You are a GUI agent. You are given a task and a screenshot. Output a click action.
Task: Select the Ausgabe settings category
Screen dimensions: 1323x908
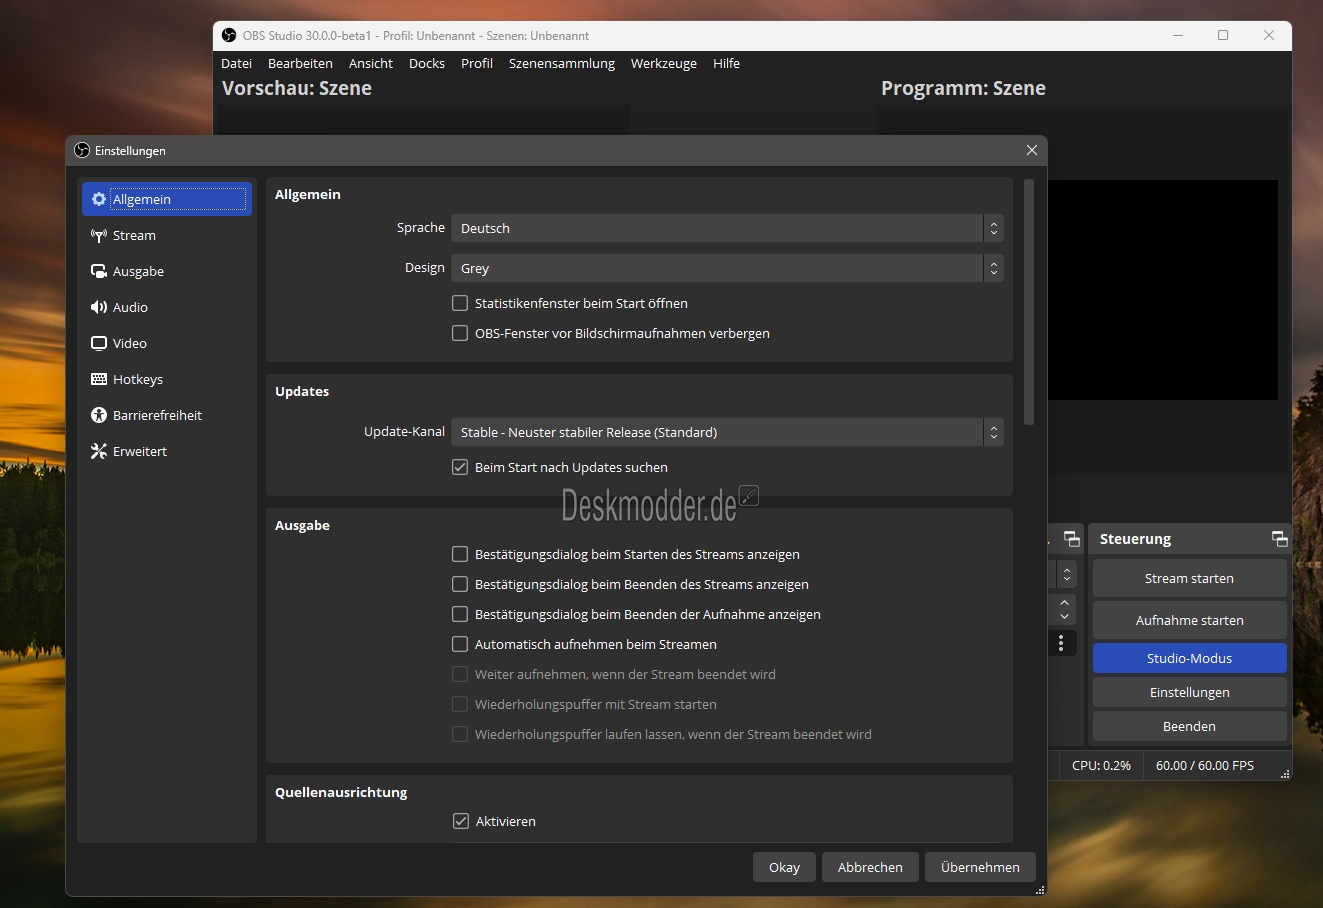pyautogui.click(x=167, y=271)
